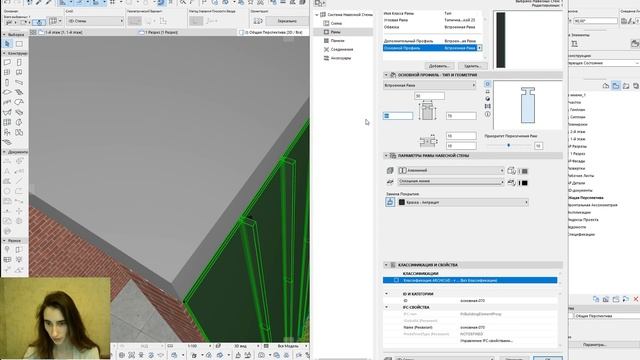
Task: Click the highlighted frame depth input field
Action: pos(398,116)
